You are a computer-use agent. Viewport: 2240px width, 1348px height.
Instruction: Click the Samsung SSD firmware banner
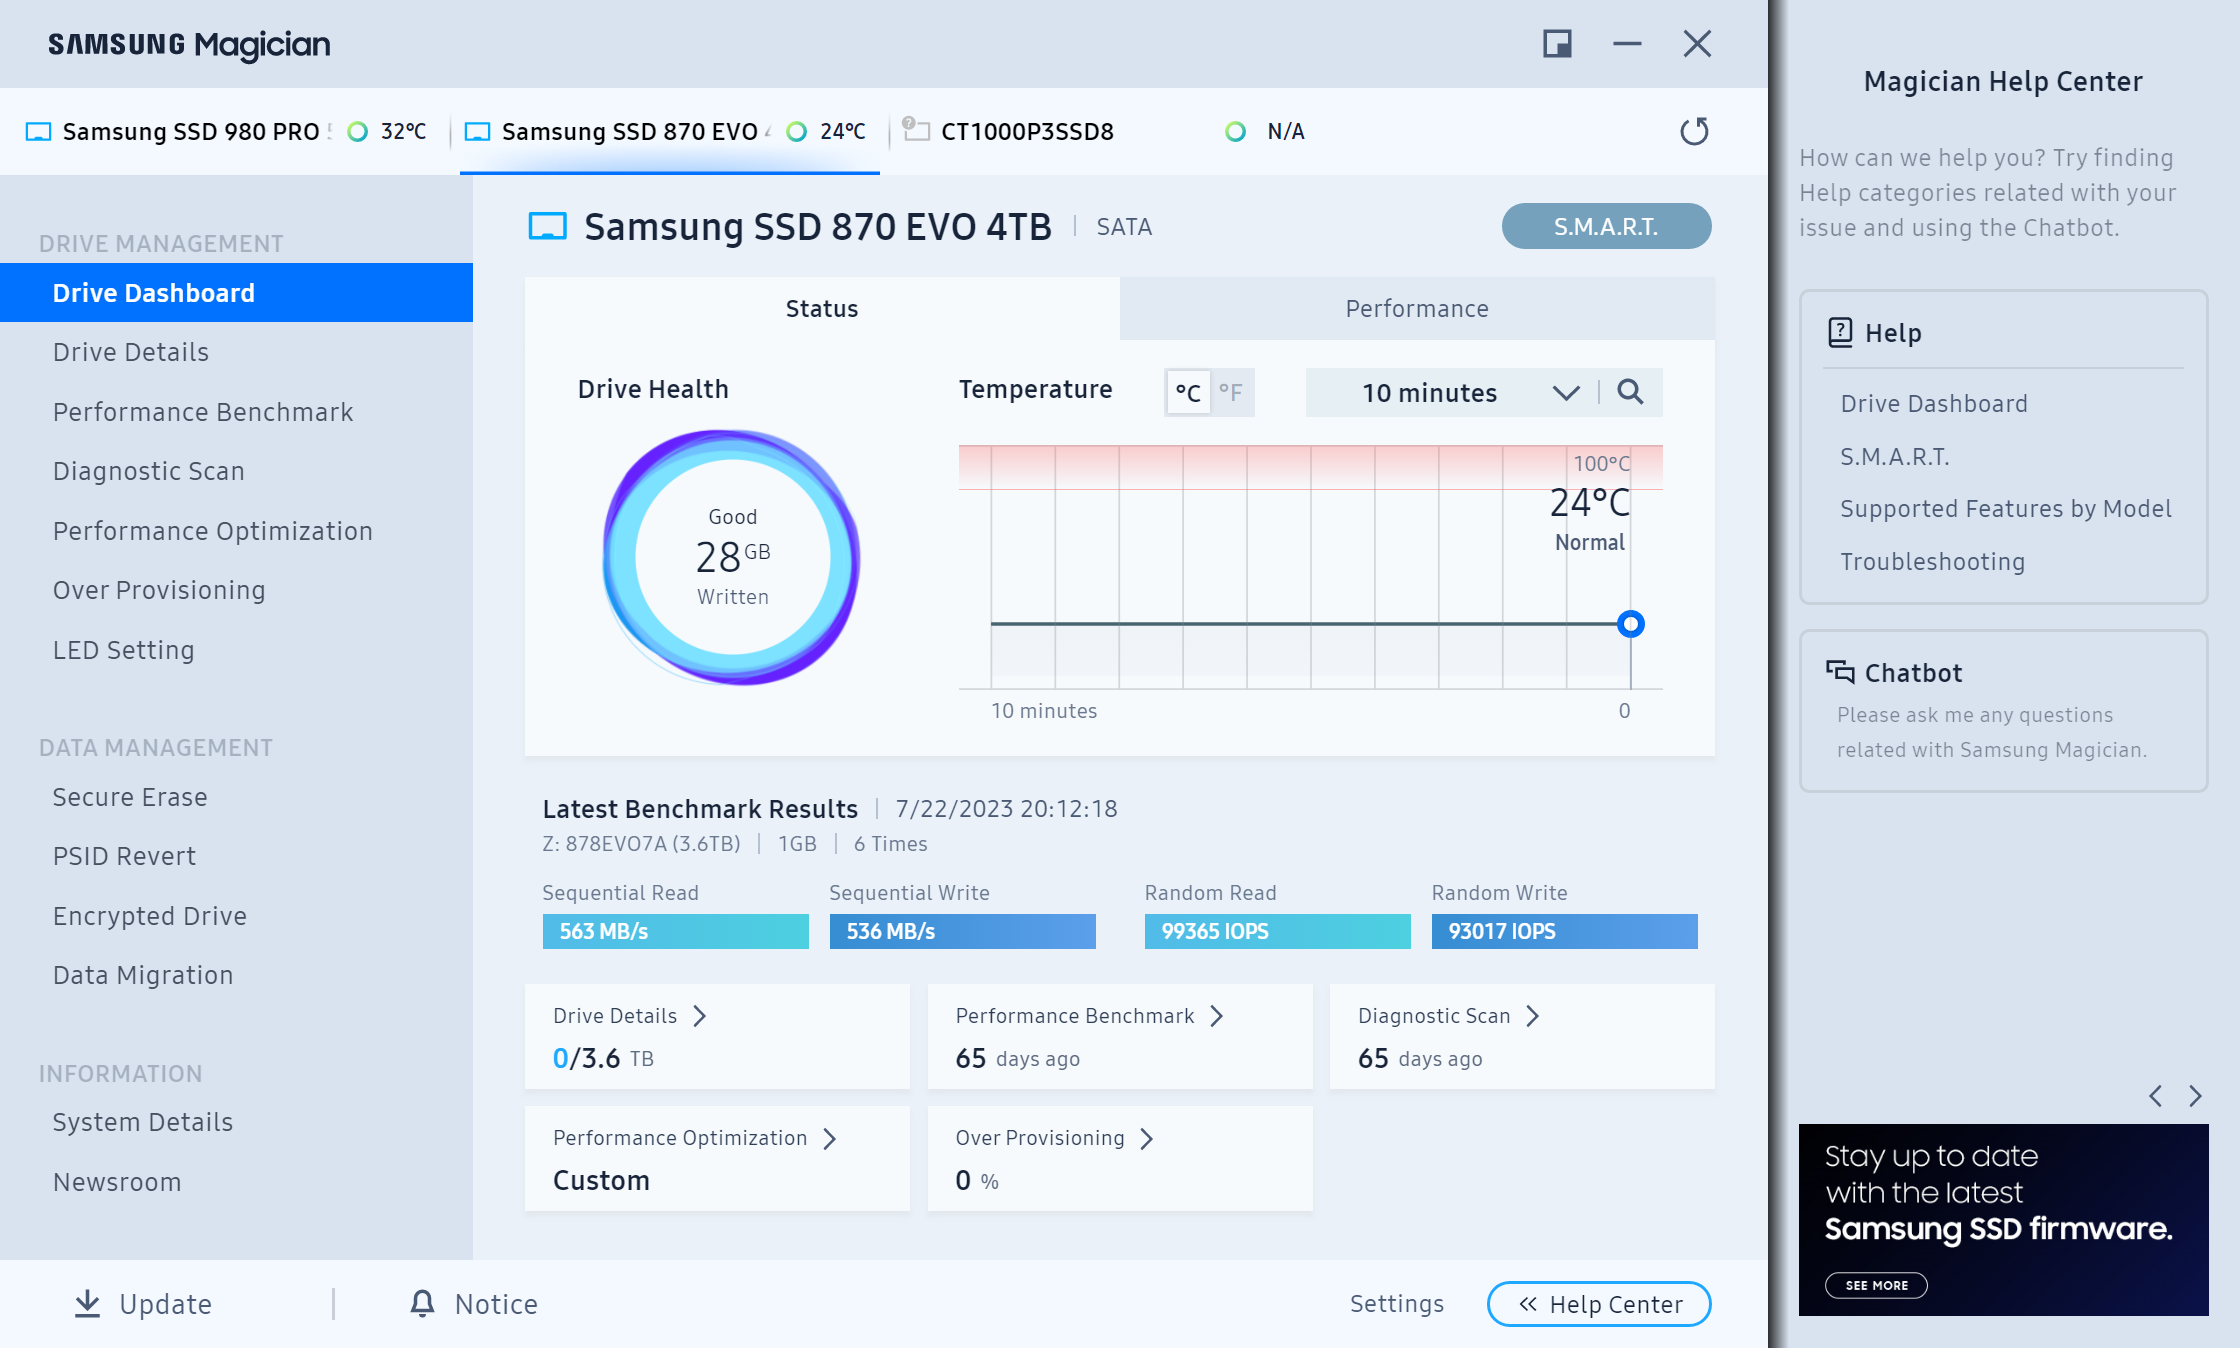2003,1219
